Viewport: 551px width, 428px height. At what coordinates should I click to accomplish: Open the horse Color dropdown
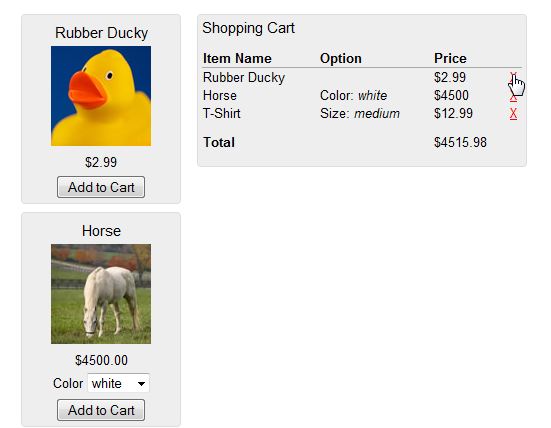coord(118,383)
